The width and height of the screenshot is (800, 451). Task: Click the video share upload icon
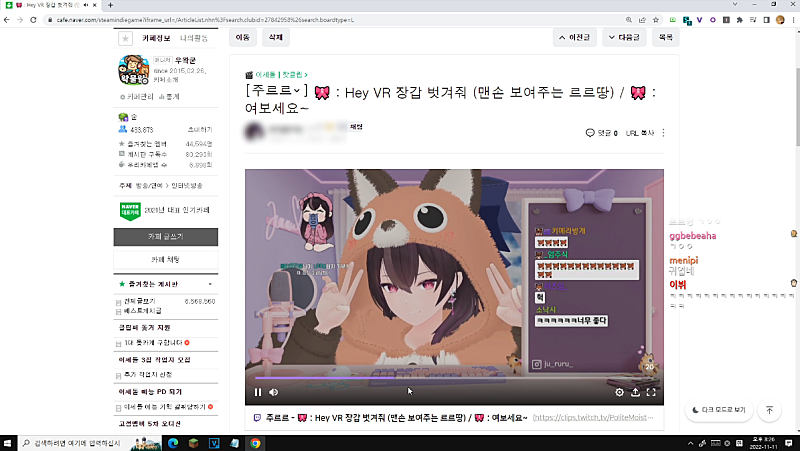click(x=635, y=392)
